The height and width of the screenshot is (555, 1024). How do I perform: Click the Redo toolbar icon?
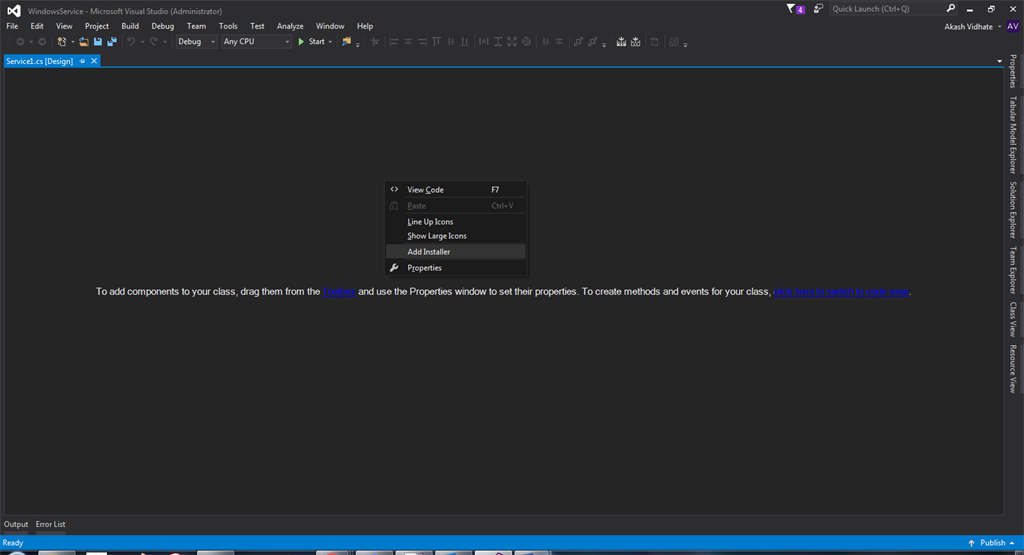pyautogui.click(x=153, y=42)
